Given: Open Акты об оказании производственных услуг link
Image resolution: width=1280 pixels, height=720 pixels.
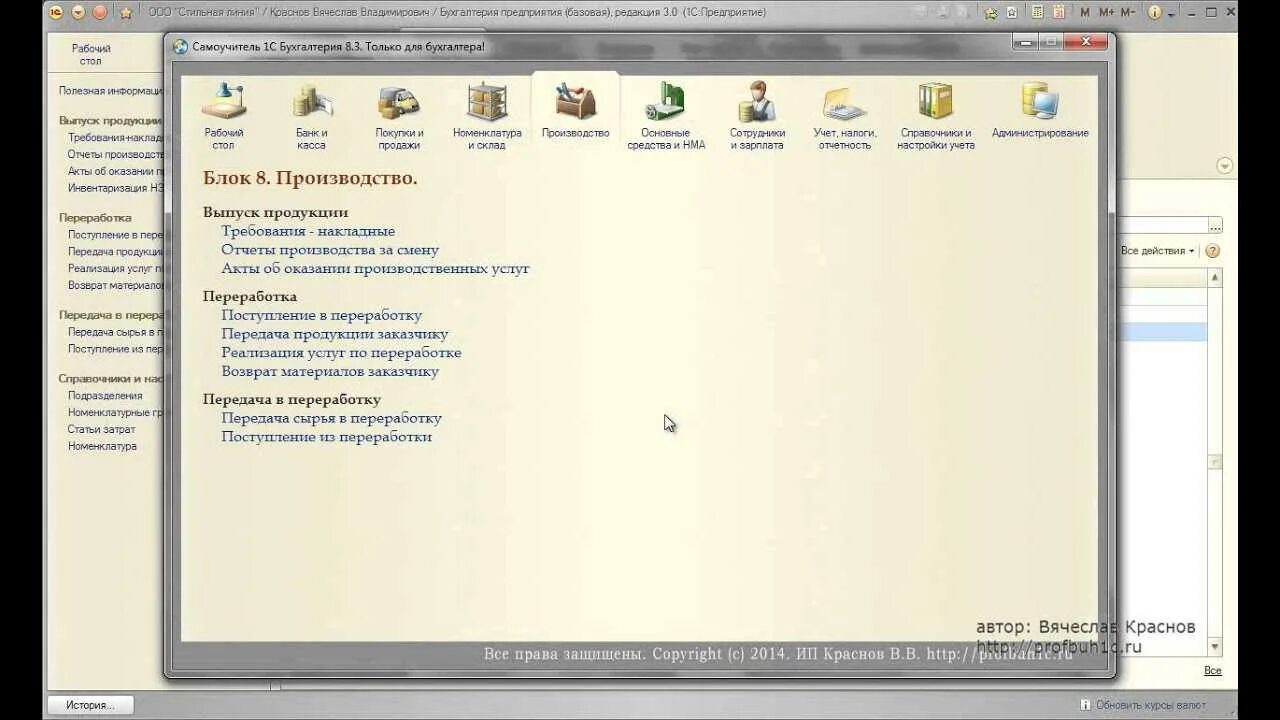Looking at the screenshot, I should [375, 268].
